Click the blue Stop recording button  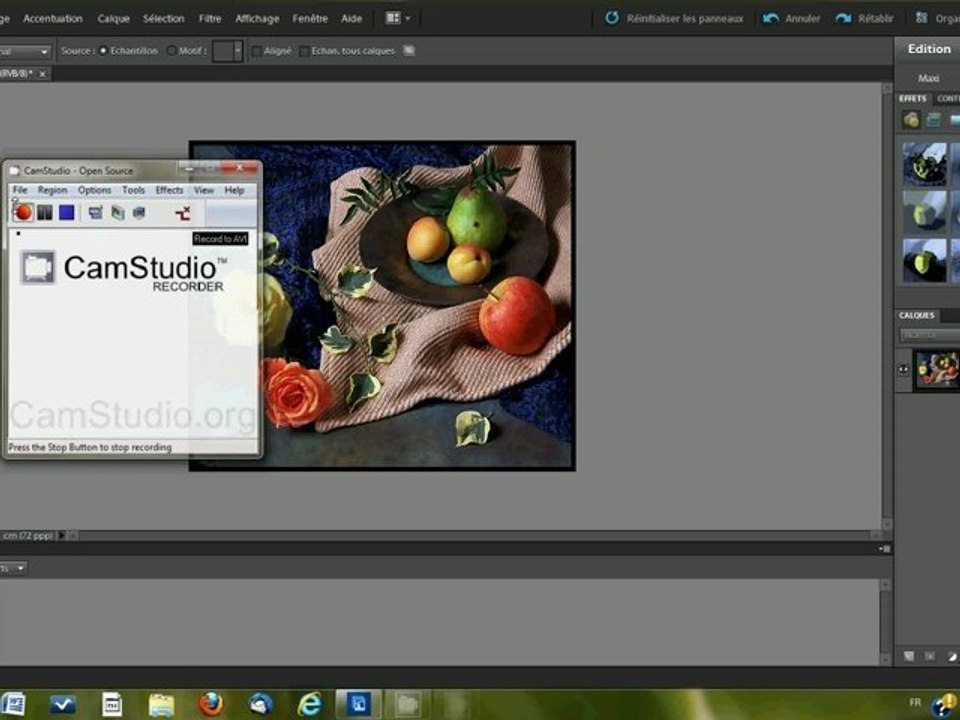pyautogui.click(x=66, y=212)
